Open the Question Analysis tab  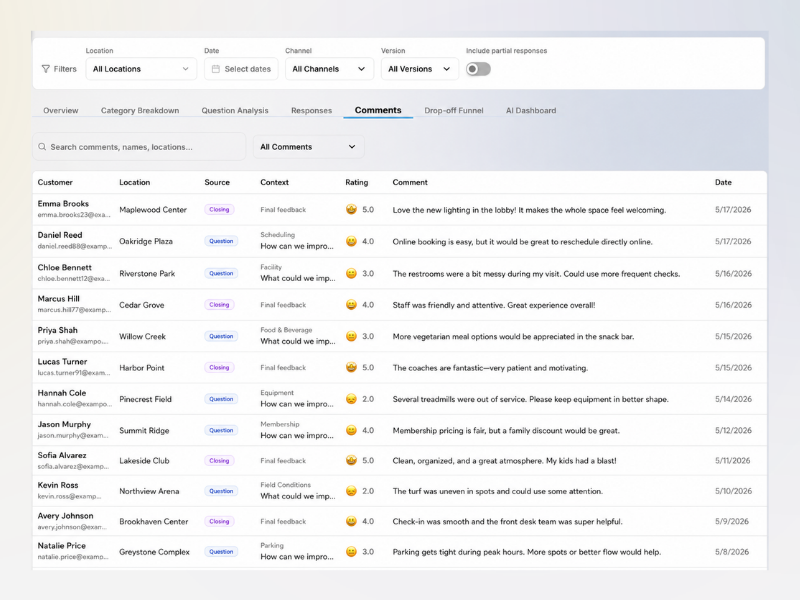click(x=235, y=110)
